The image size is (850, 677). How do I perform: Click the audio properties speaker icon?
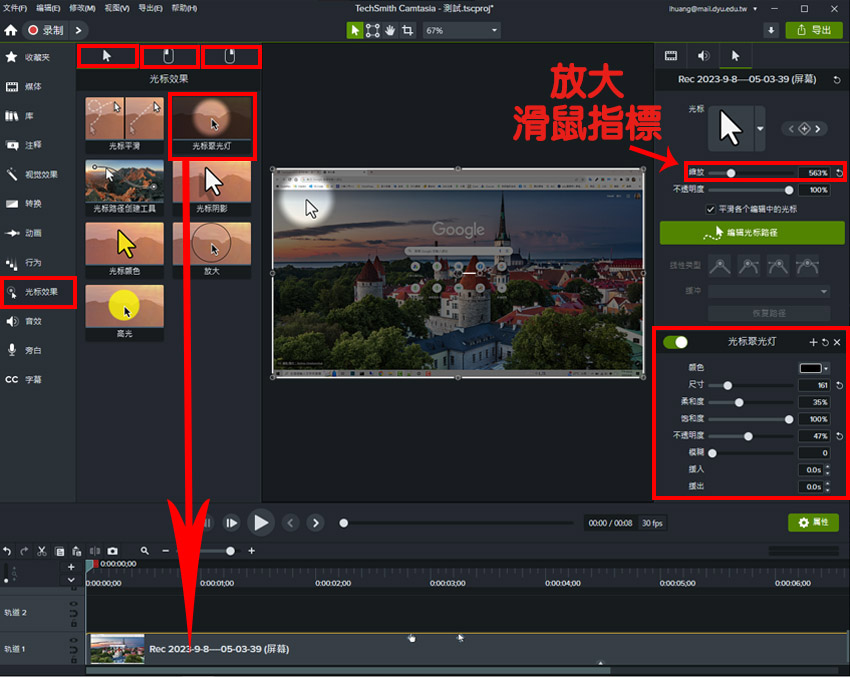[x=703, y=56]
